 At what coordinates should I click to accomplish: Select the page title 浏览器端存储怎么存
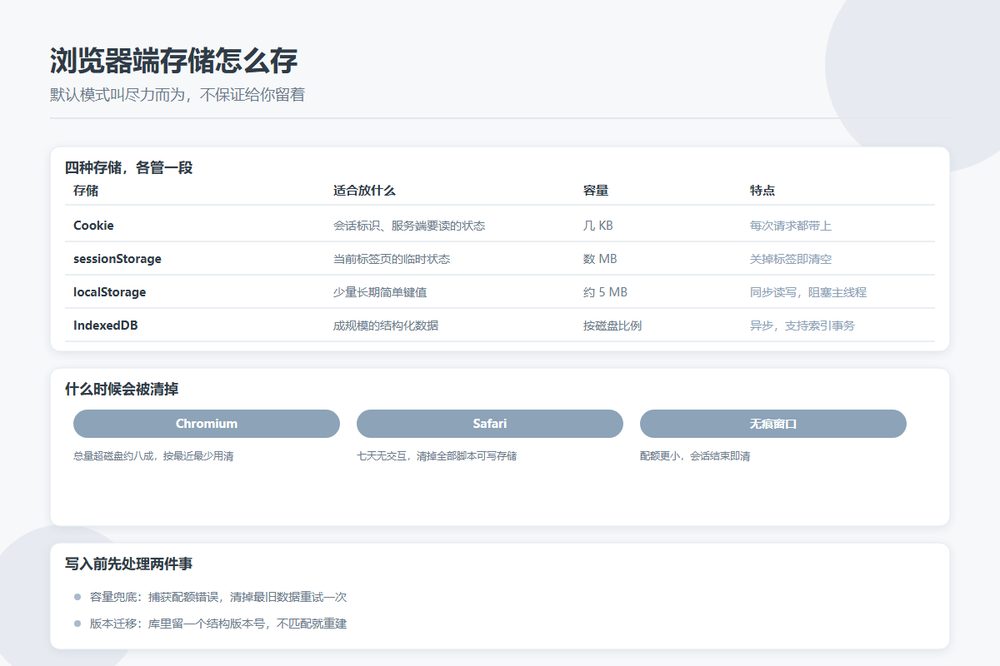click(x=173, y=61)
